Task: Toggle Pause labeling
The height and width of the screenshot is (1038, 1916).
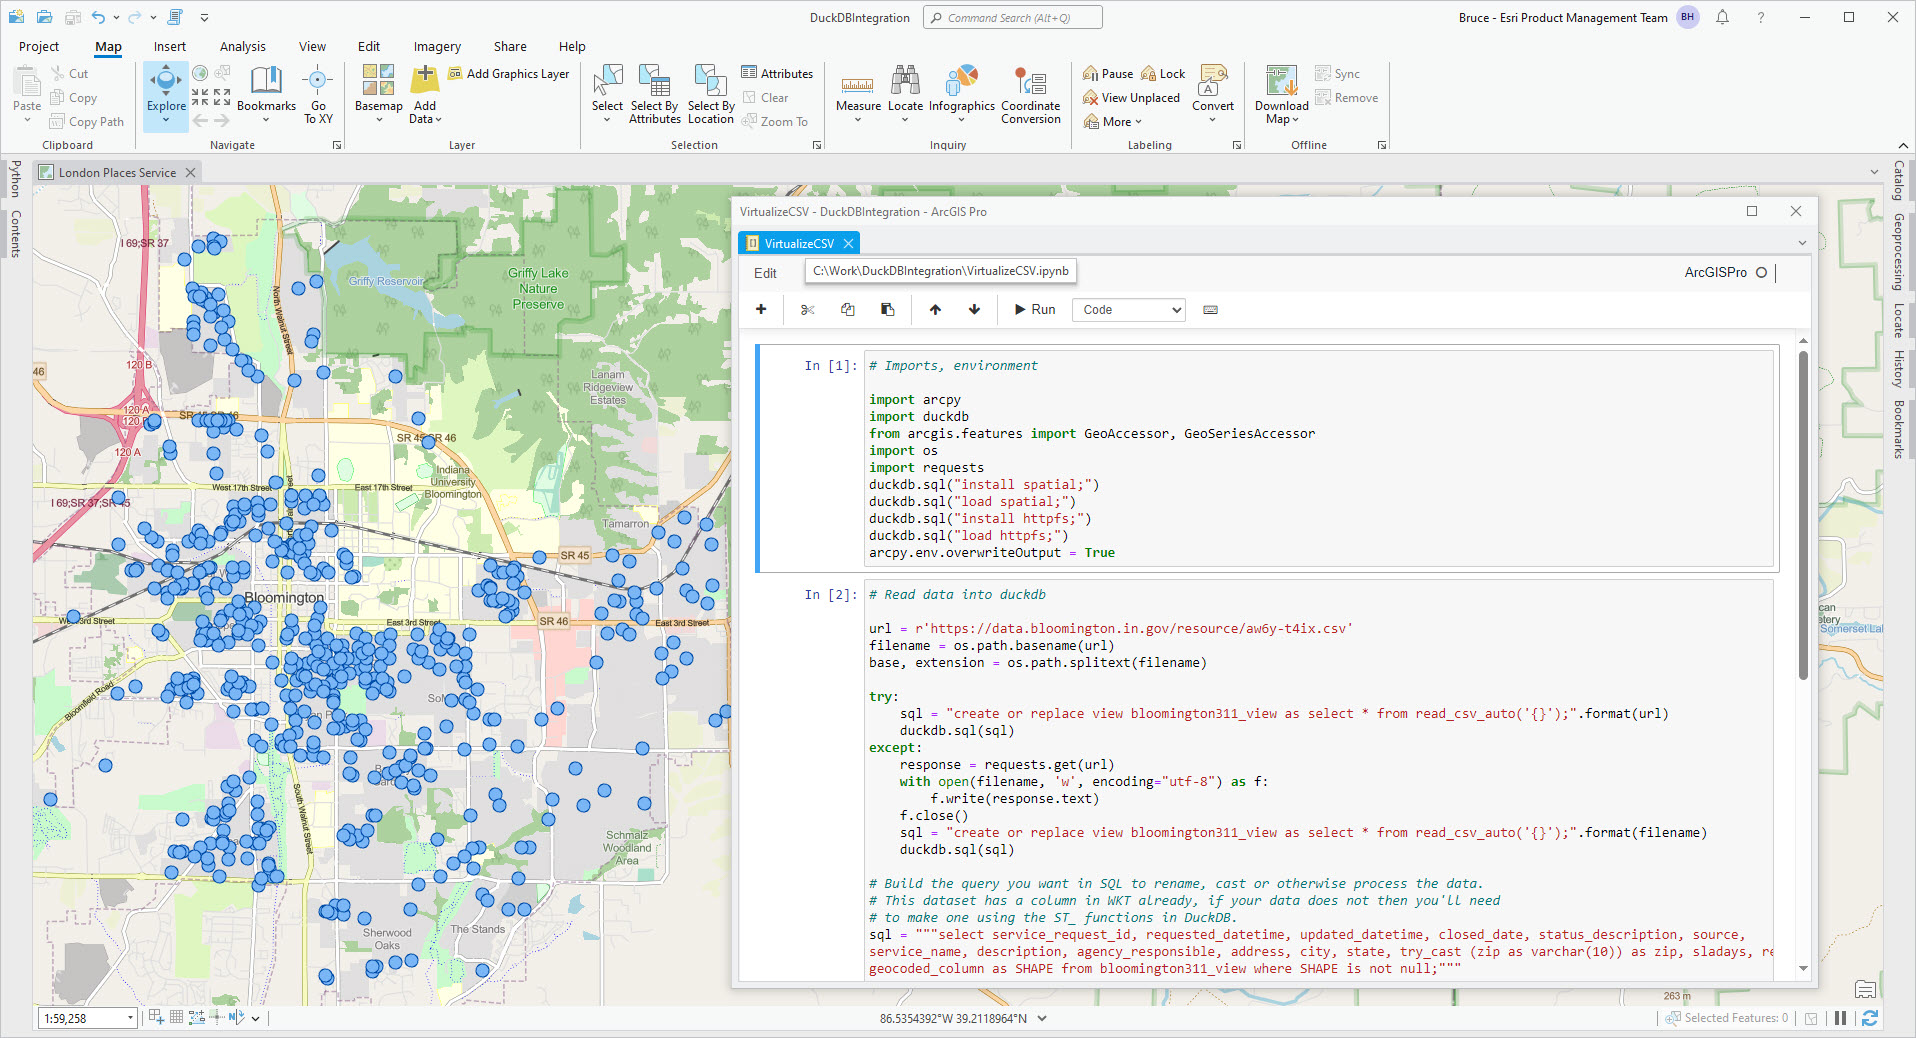Action: click(1108, 74)
